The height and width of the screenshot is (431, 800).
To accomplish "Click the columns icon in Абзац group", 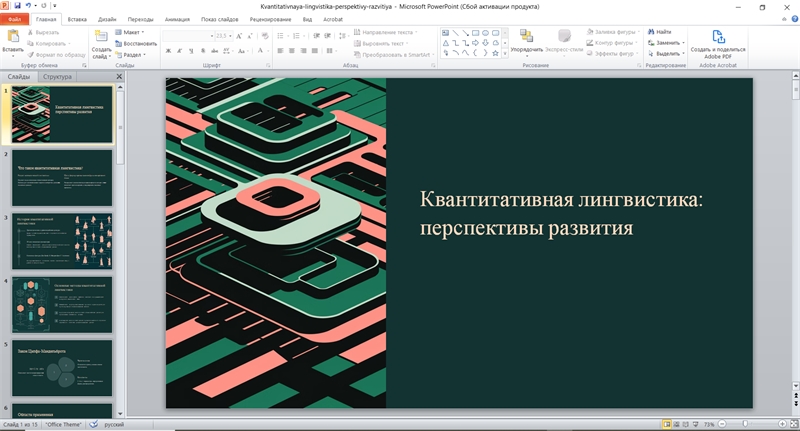I will 331,50.
